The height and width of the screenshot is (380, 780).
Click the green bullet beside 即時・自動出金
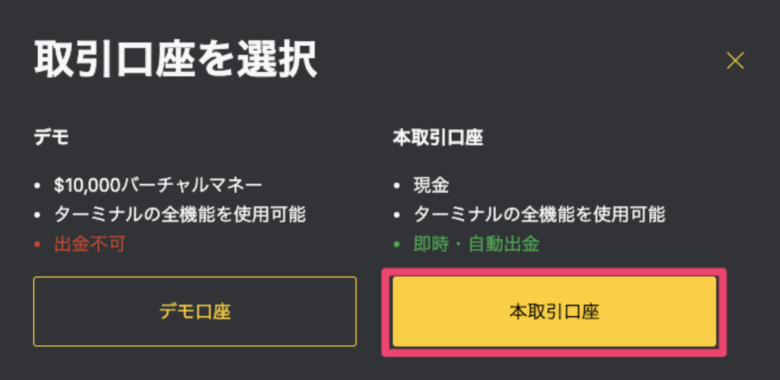click(x=396, y=244)
